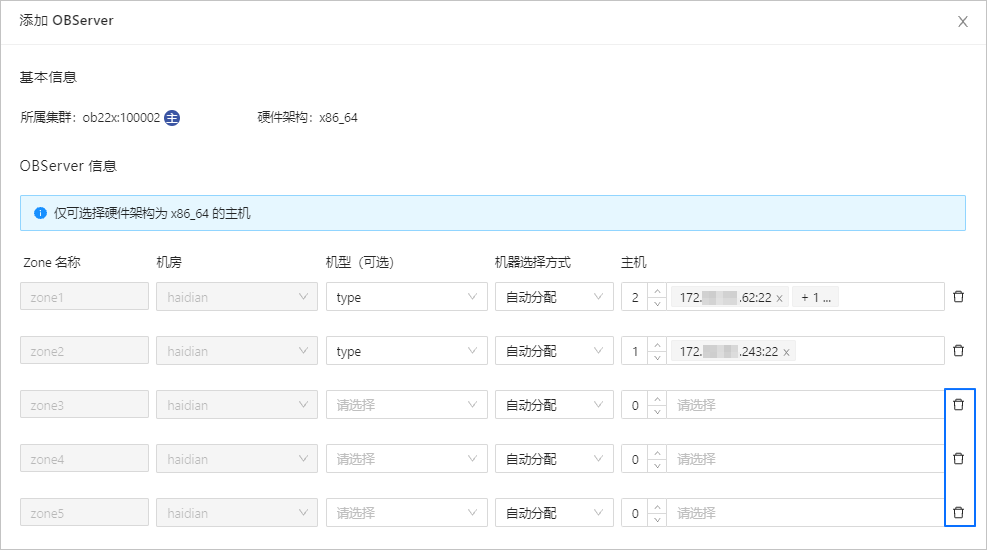Click the host count field for zone2
This screenshot has height=550, width=987.
pos(635,351)
